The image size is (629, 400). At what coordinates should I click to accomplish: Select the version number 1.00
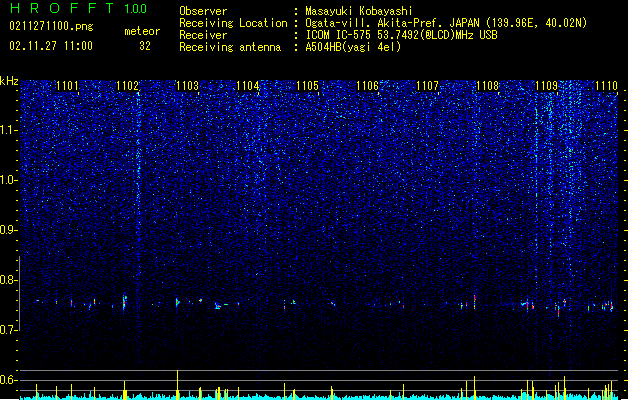(136, 9)
